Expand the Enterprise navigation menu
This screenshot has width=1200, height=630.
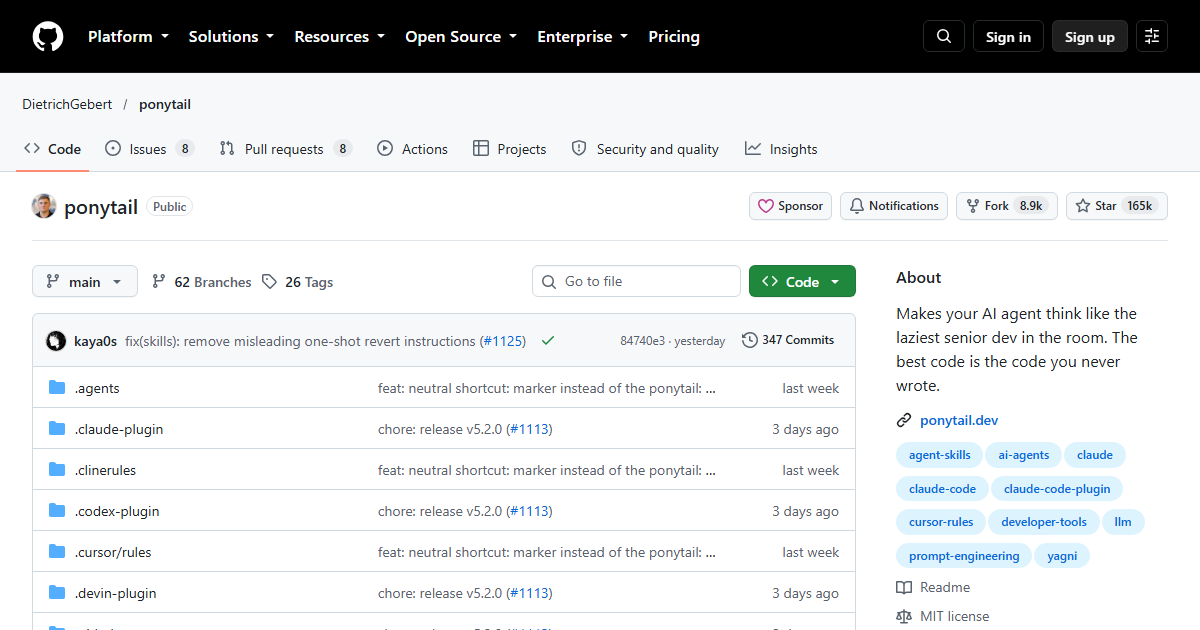coord(582,37)
